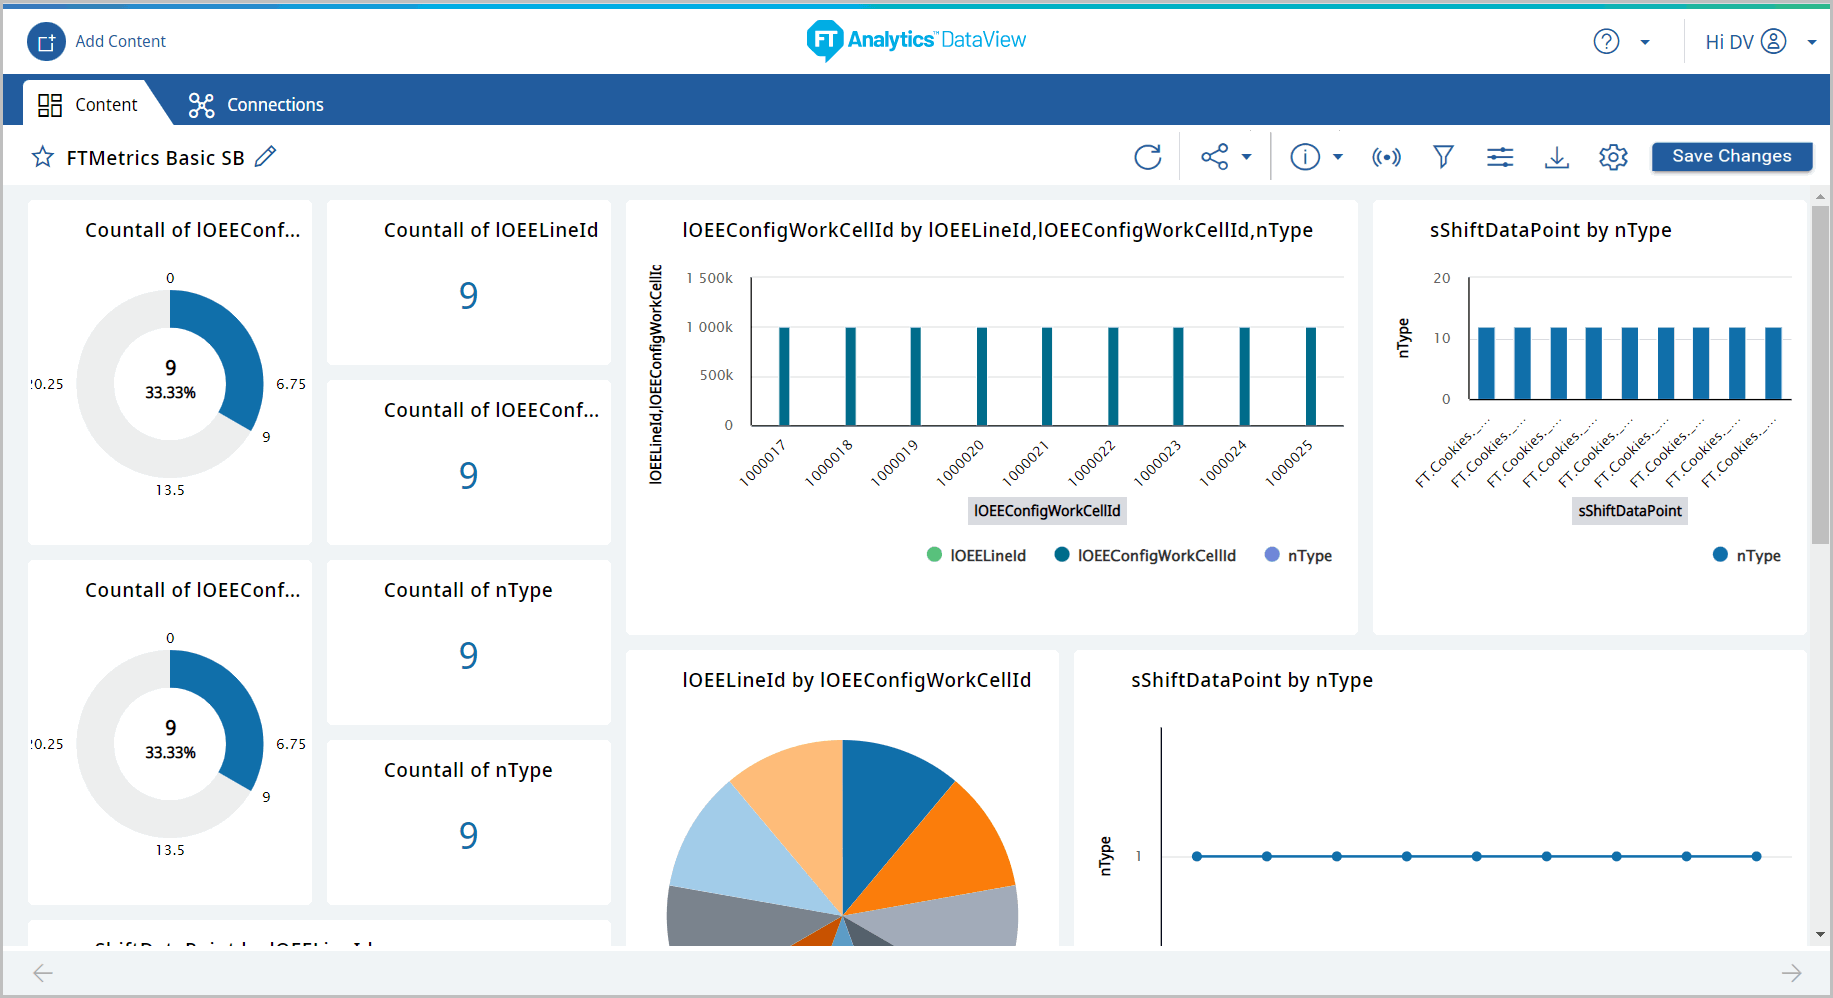Open the sliders adjustment settings icon

tap(1500, 157)
